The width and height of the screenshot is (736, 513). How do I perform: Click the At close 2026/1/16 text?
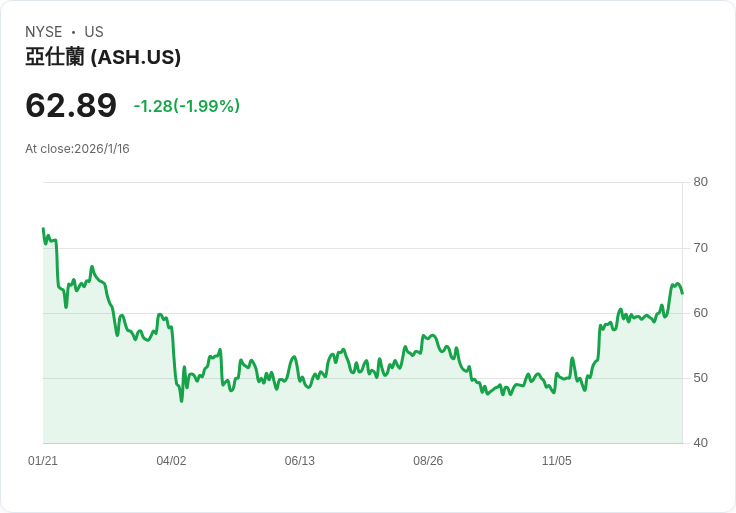(77, 149)
